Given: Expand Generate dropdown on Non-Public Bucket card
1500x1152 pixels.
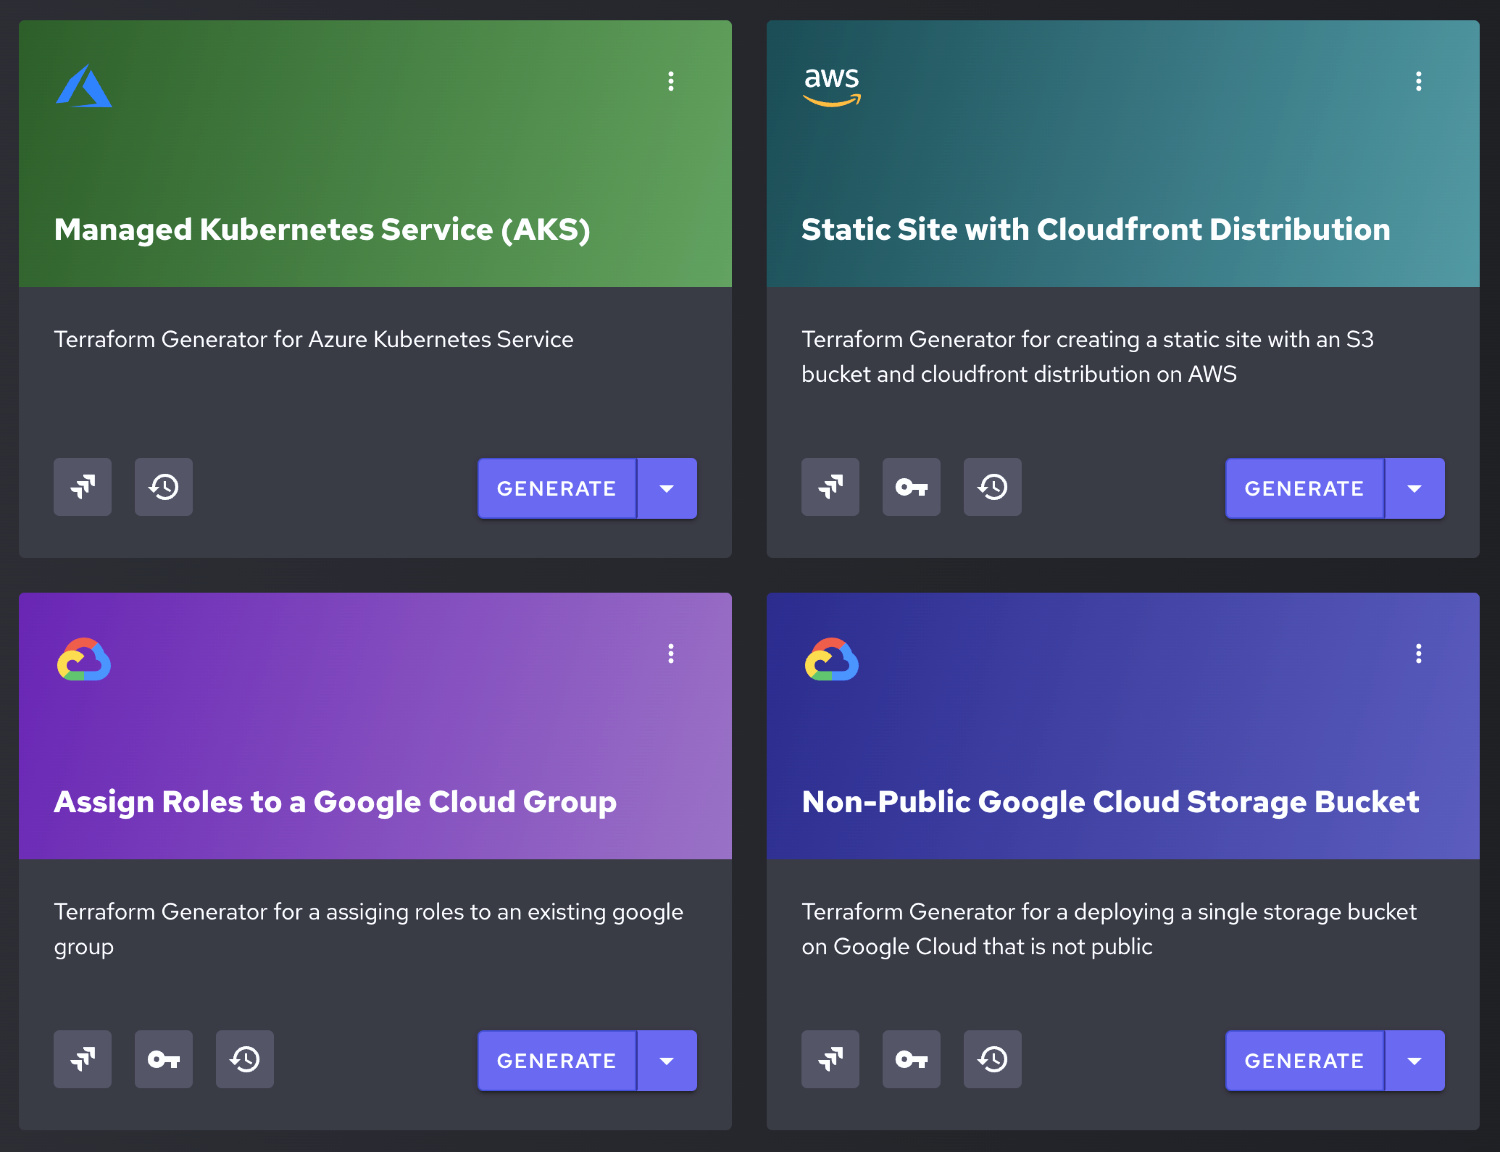Looking at the screenshot, I should (1414, 1060).
